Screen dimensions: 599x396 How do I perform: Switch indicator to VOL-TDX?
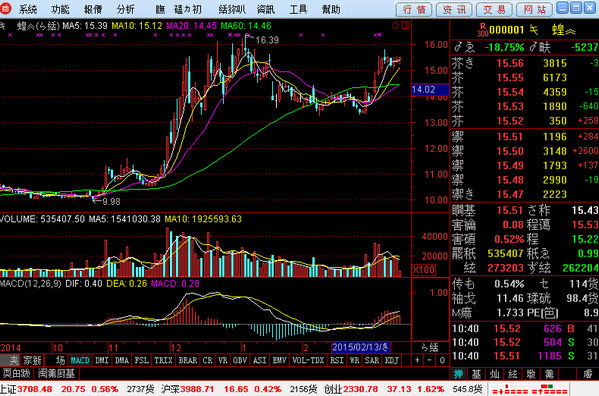(308, 360)
